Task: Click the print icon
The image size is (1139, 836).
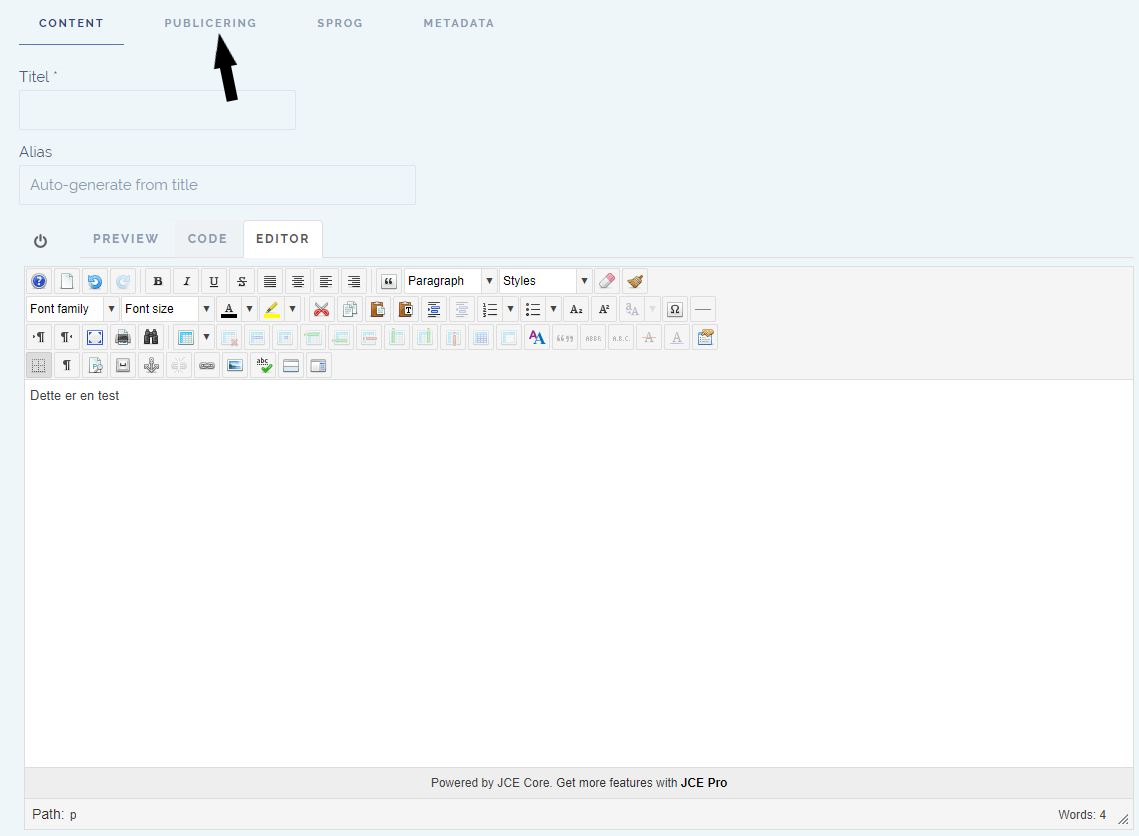Action: pos(123,338)
